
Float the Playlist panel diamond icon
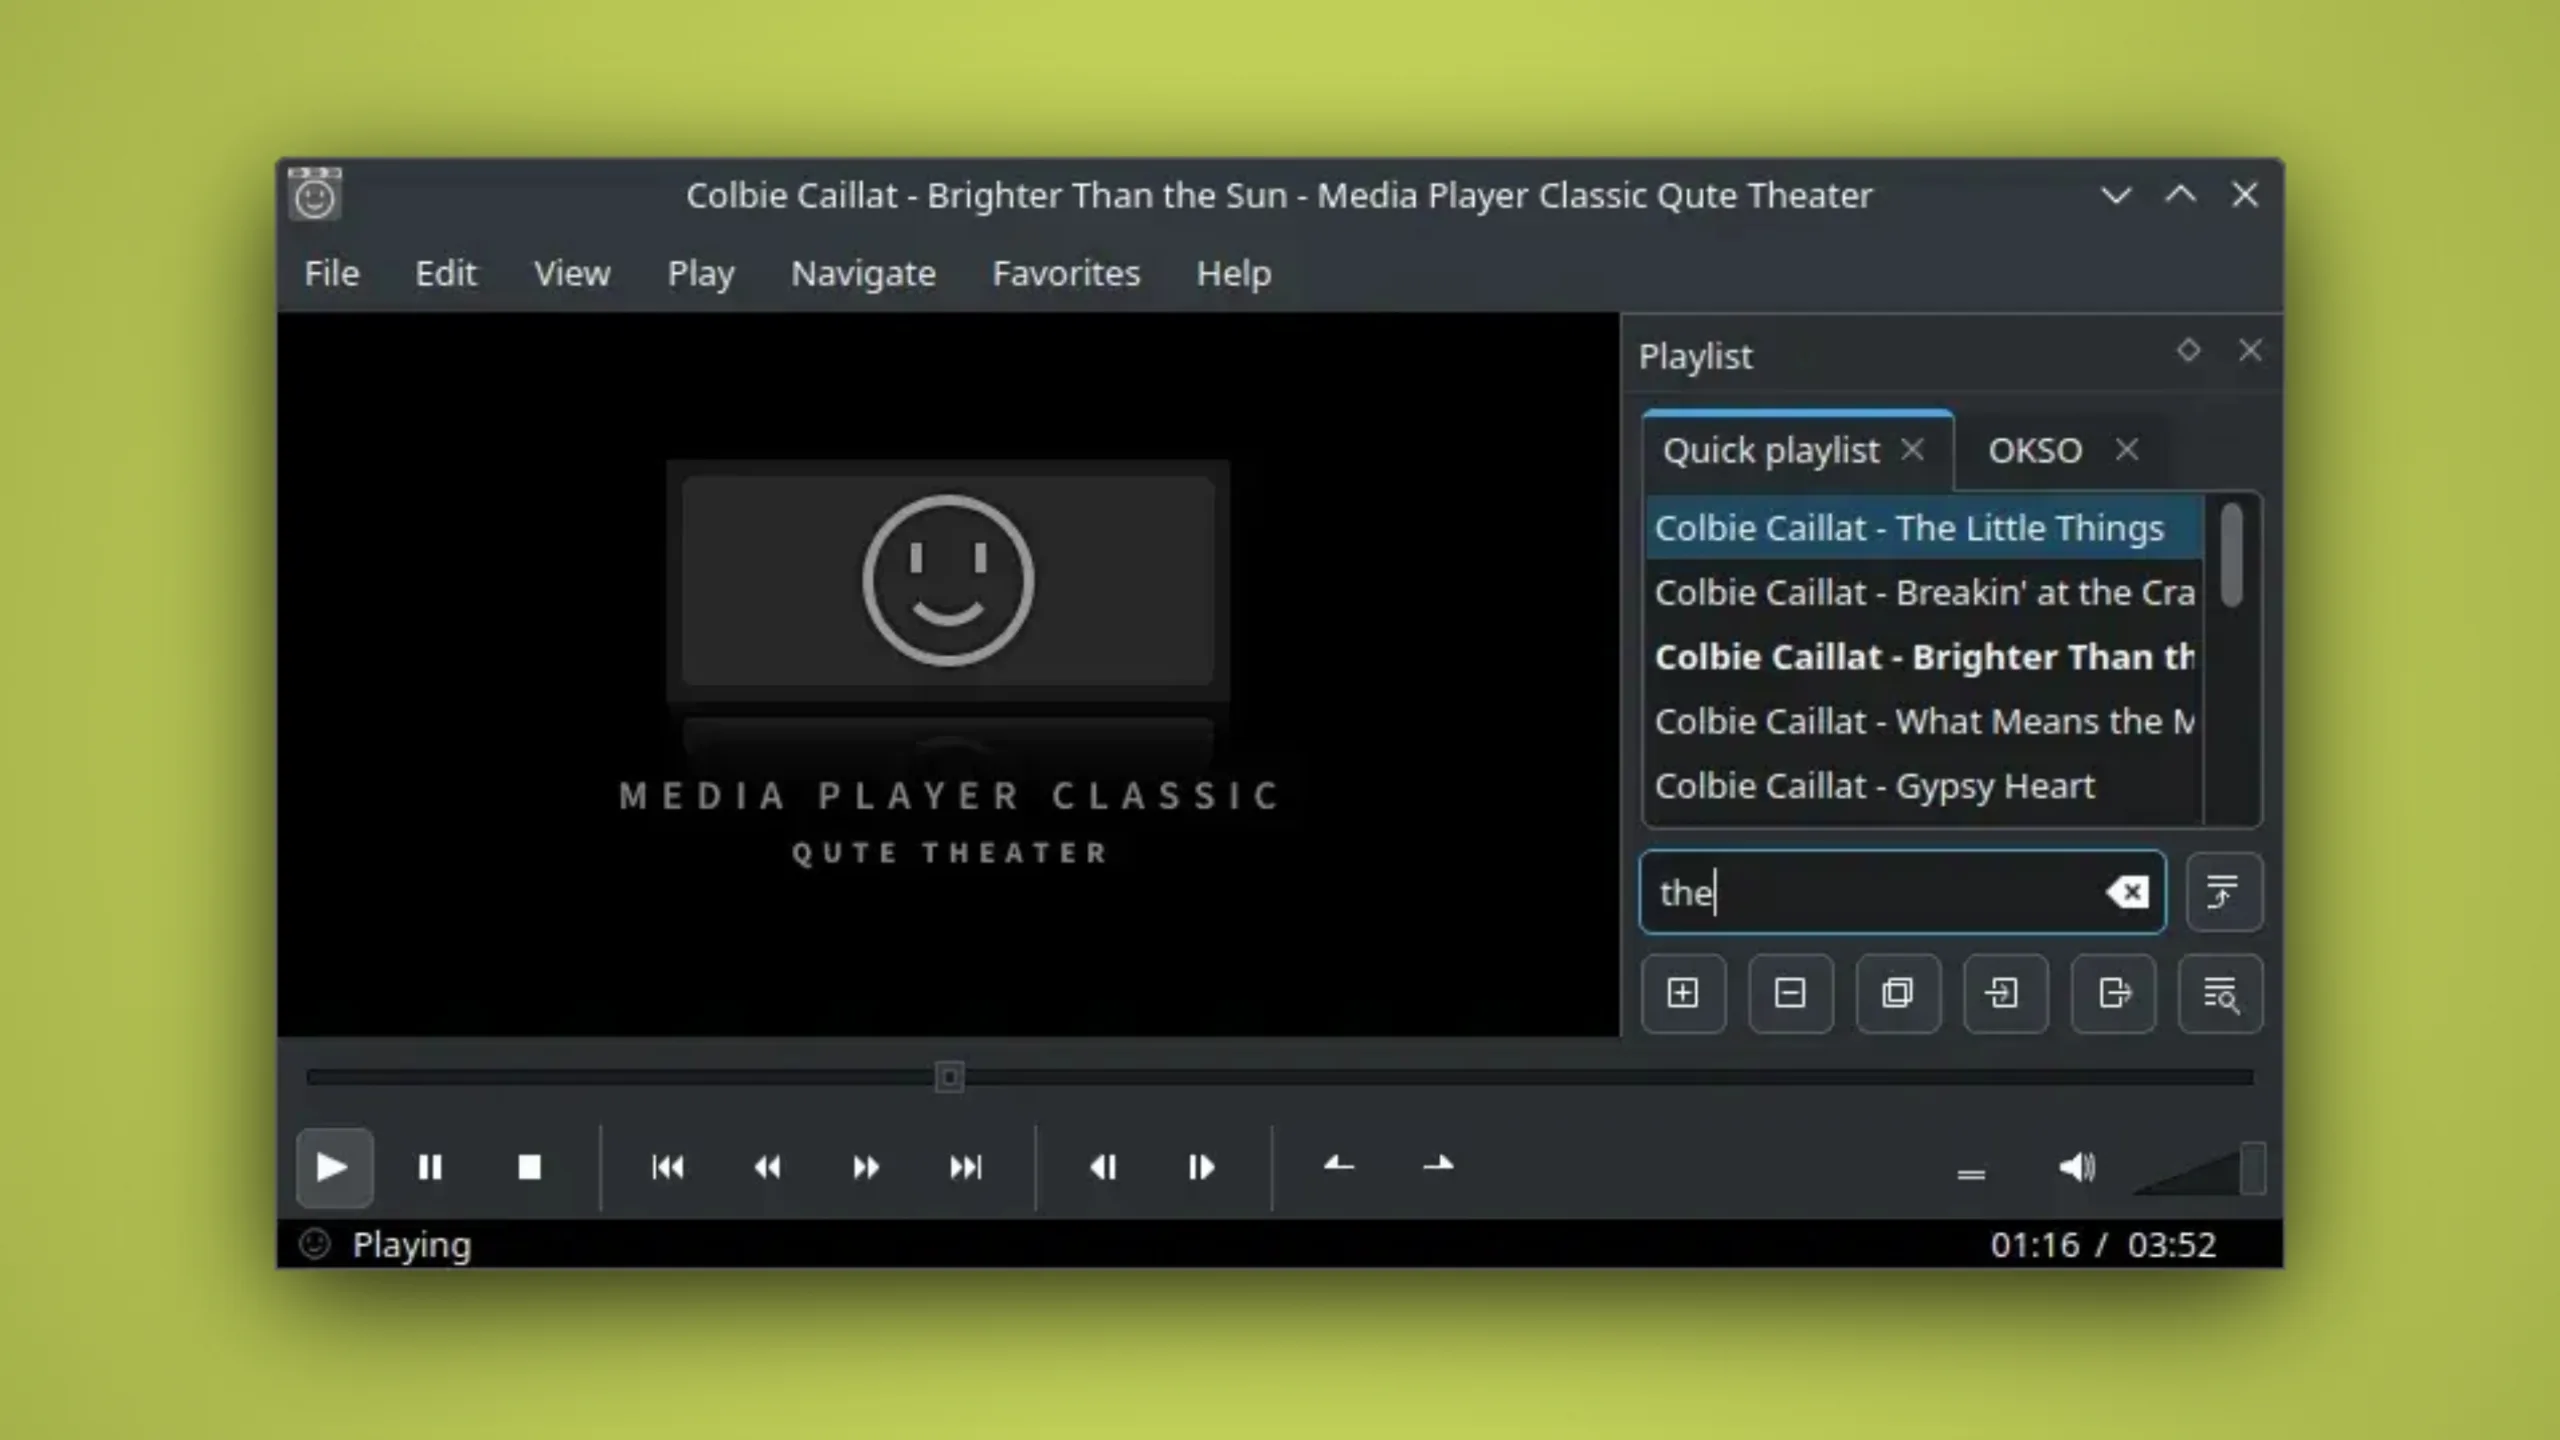[x=2188, y=350]
